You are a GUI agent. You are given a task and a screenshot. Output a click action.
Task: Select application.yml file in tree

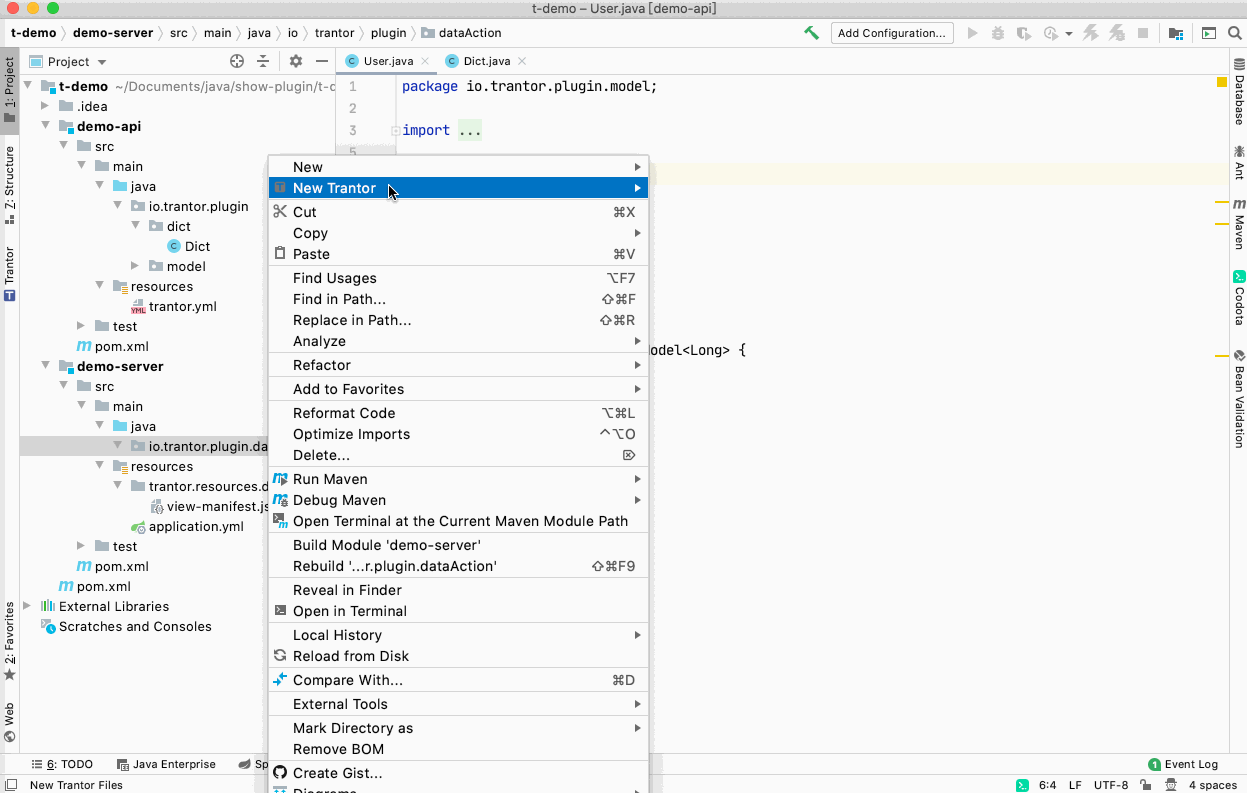pos(187,526)
